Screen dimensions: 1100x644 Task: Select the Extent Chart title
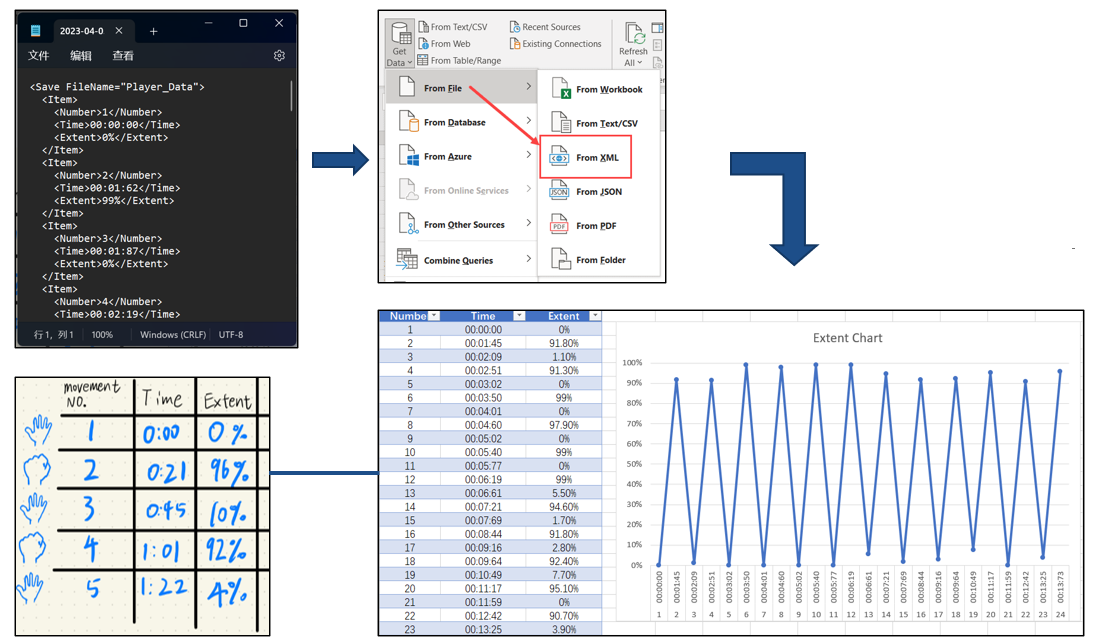[847, 338]
